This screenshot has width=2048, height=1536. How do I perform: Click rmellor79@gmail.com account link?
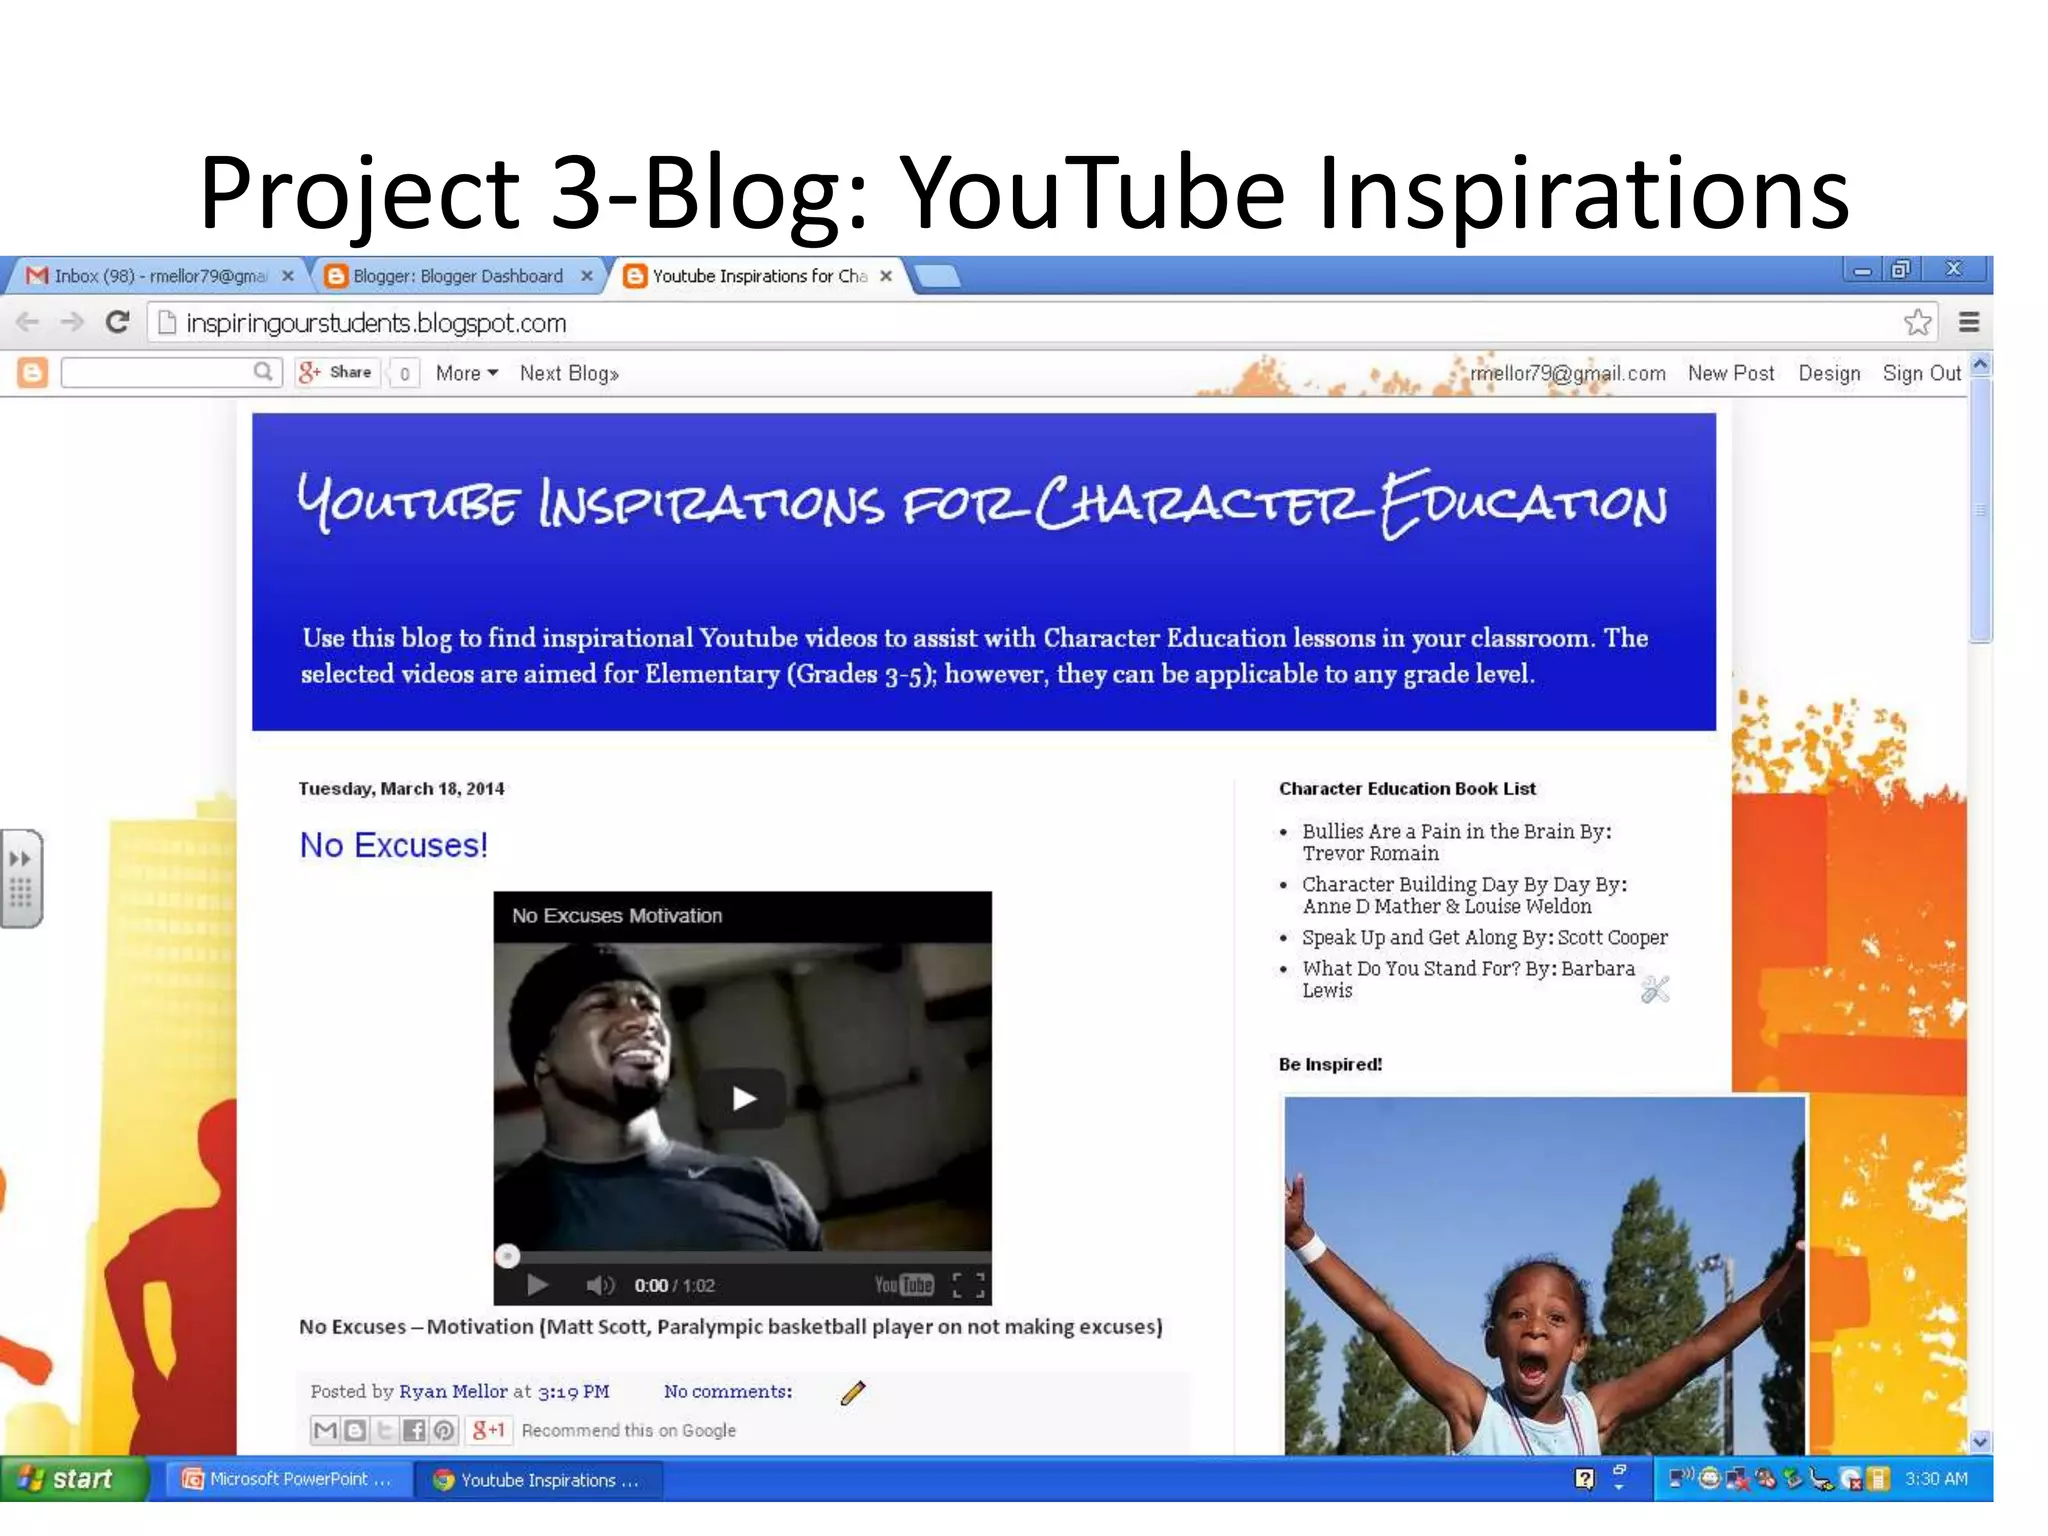(x=1567, y=373)
